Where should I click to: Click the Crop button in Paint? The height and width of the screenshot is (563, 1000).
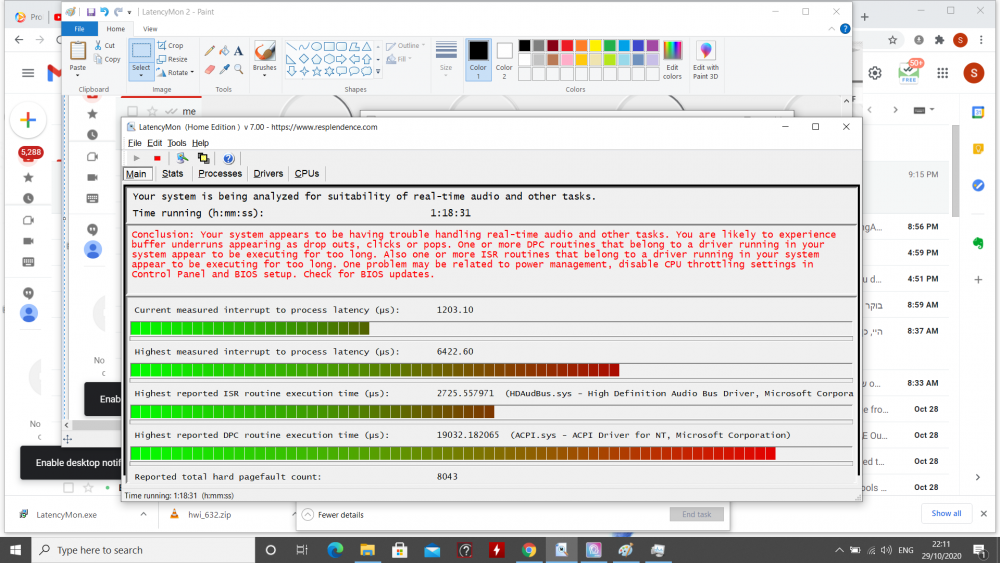171,45
